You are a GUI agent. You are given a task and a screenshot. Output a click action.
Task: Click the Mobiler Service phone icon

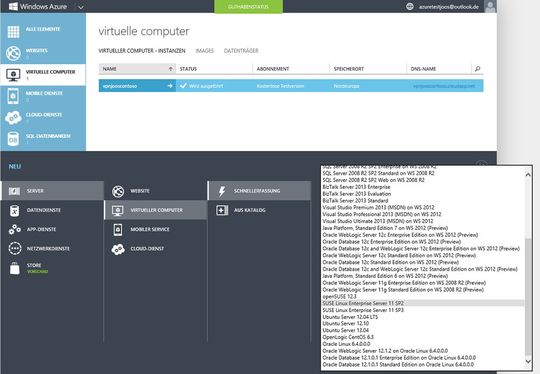118,230
